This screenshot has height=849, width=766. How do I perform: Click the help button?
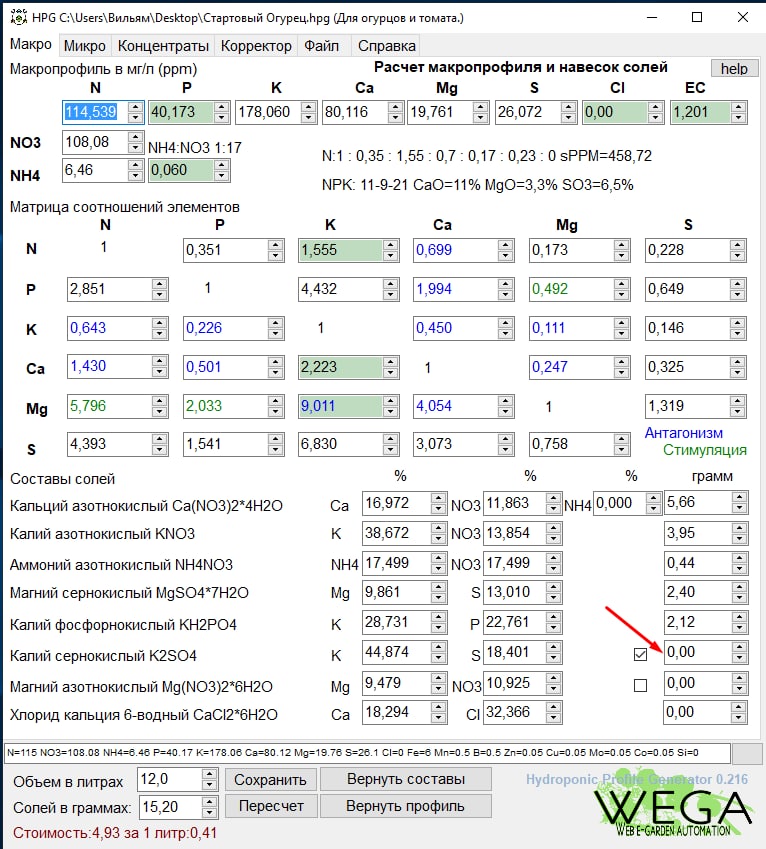click(x=734, y=69)
